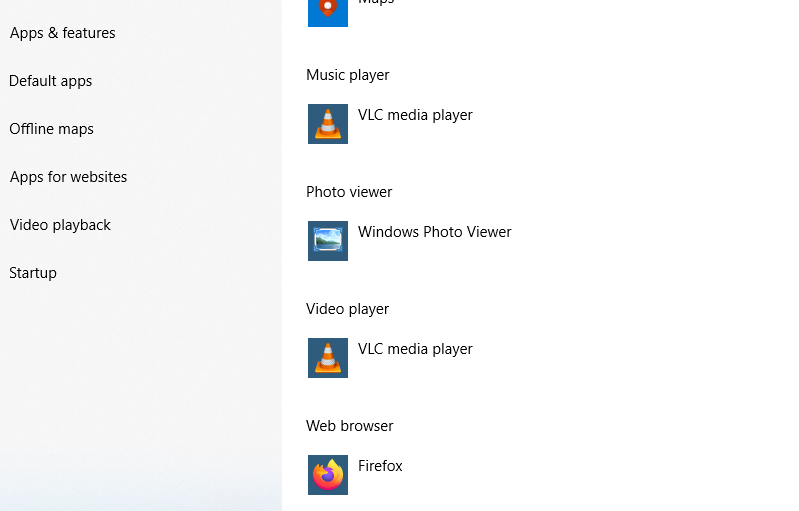This screenshot has height=511, width=799.
Task: Change video player via VLC media player label
Action: 415,349
